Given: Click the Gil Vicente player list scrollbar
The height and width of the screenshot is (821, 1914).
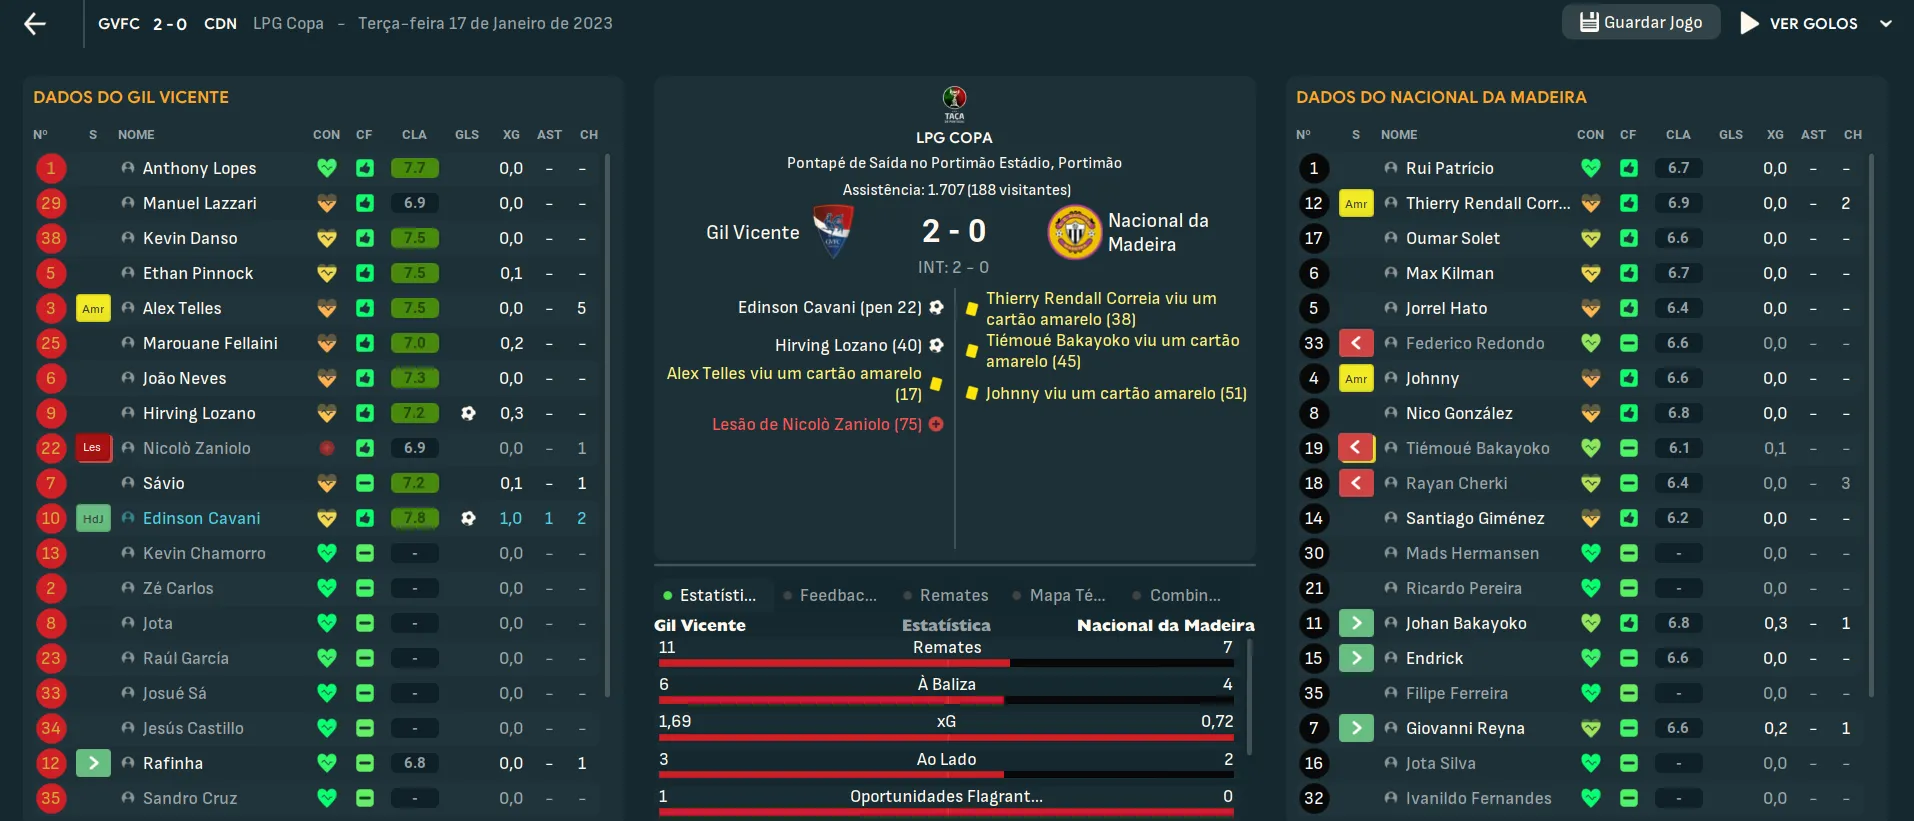Looking at the screenshot, I should click(607, 425).
